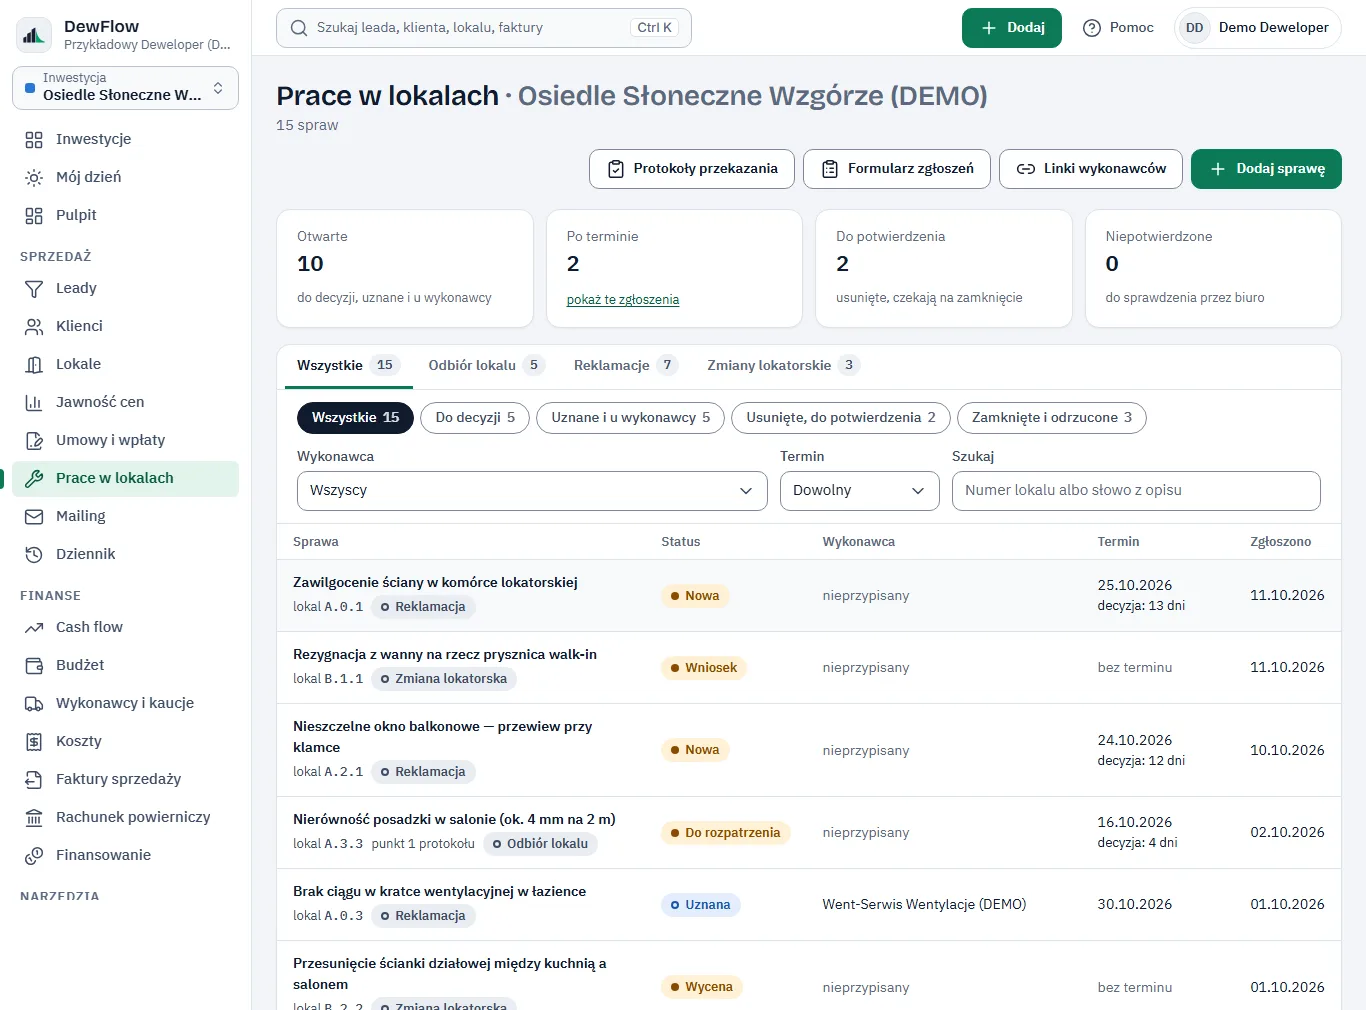Open Formularz zgłoszeń

tap(897, 169)
